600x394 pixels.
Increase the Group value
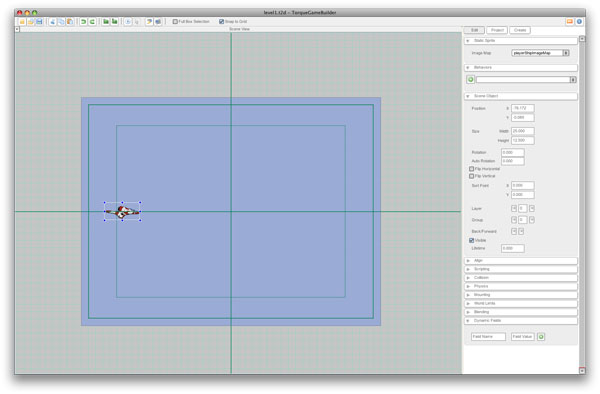tap(532, 220)
